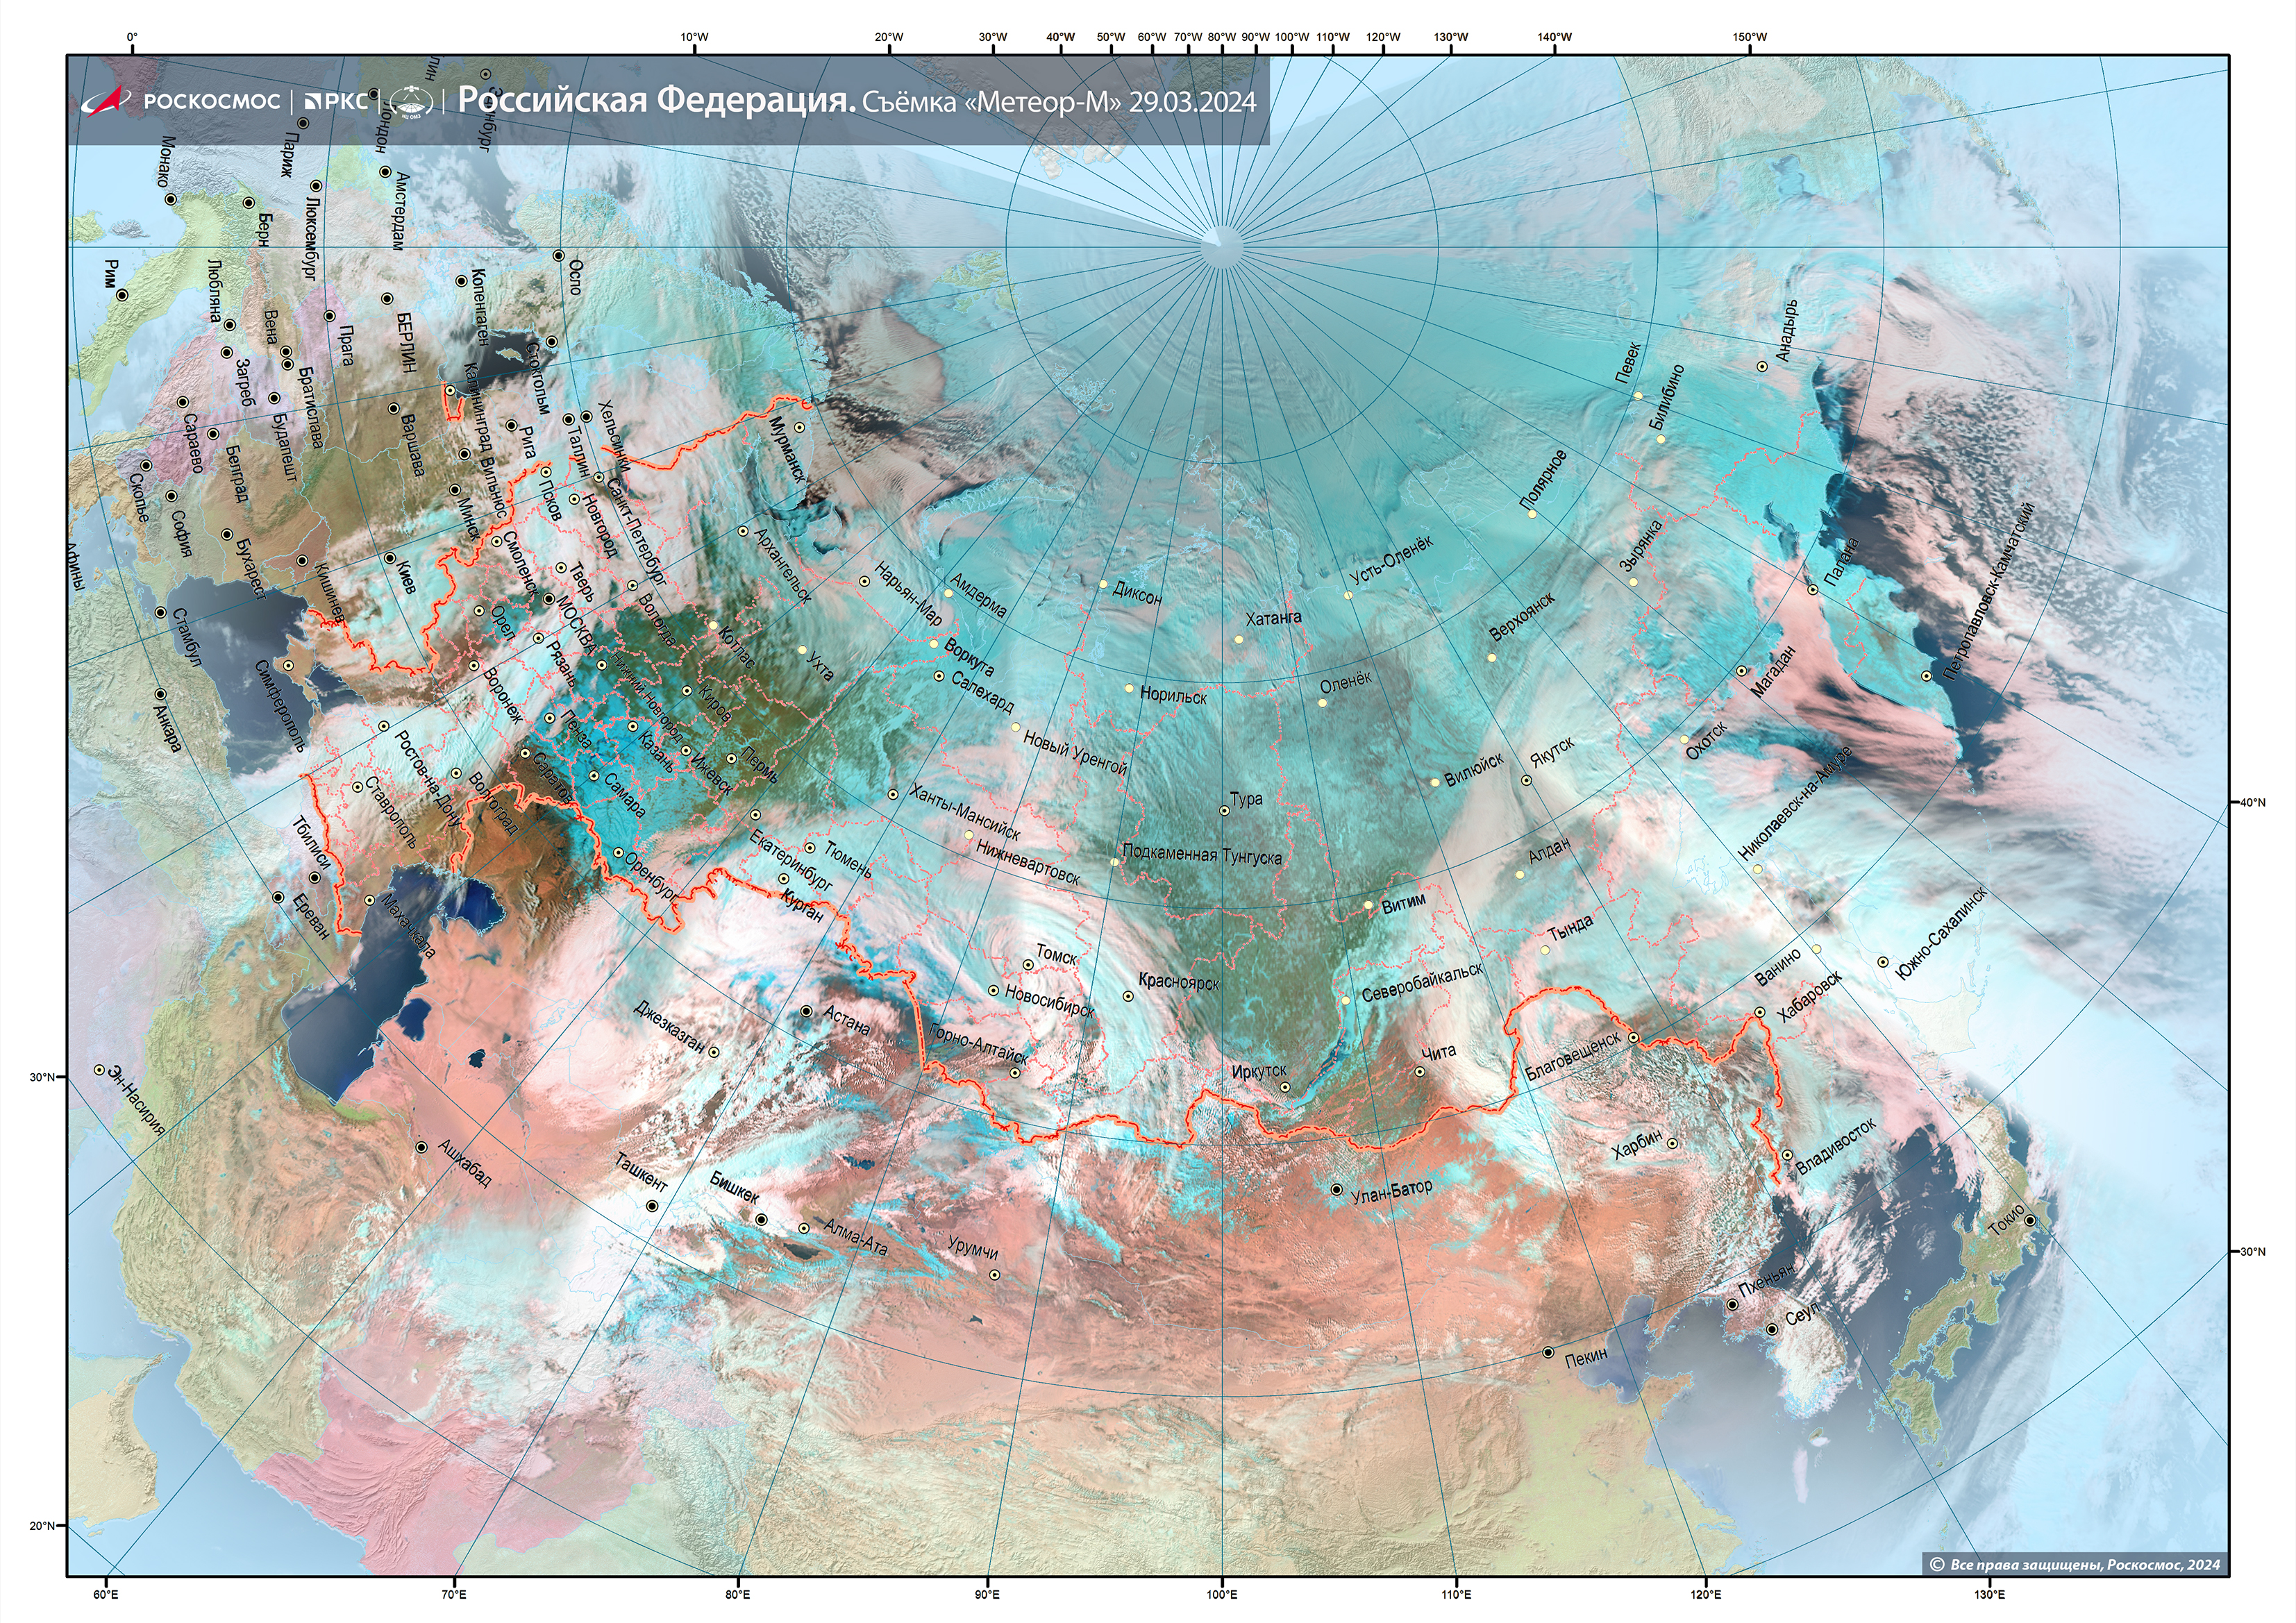Click the Мурманск city label
The image size is (2296, 1623).
tap(787, 449)
